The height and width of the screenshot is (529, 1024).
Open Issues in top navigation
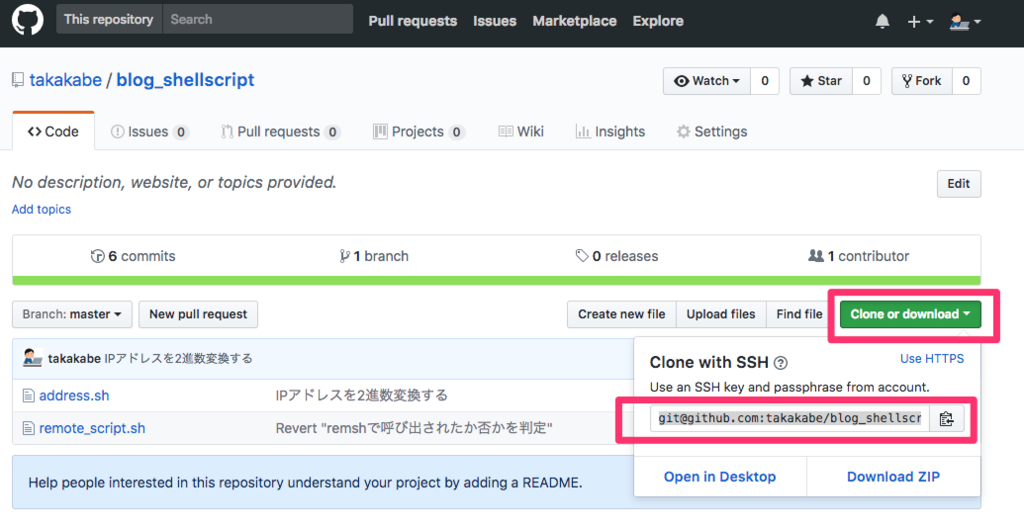(494, 21)
